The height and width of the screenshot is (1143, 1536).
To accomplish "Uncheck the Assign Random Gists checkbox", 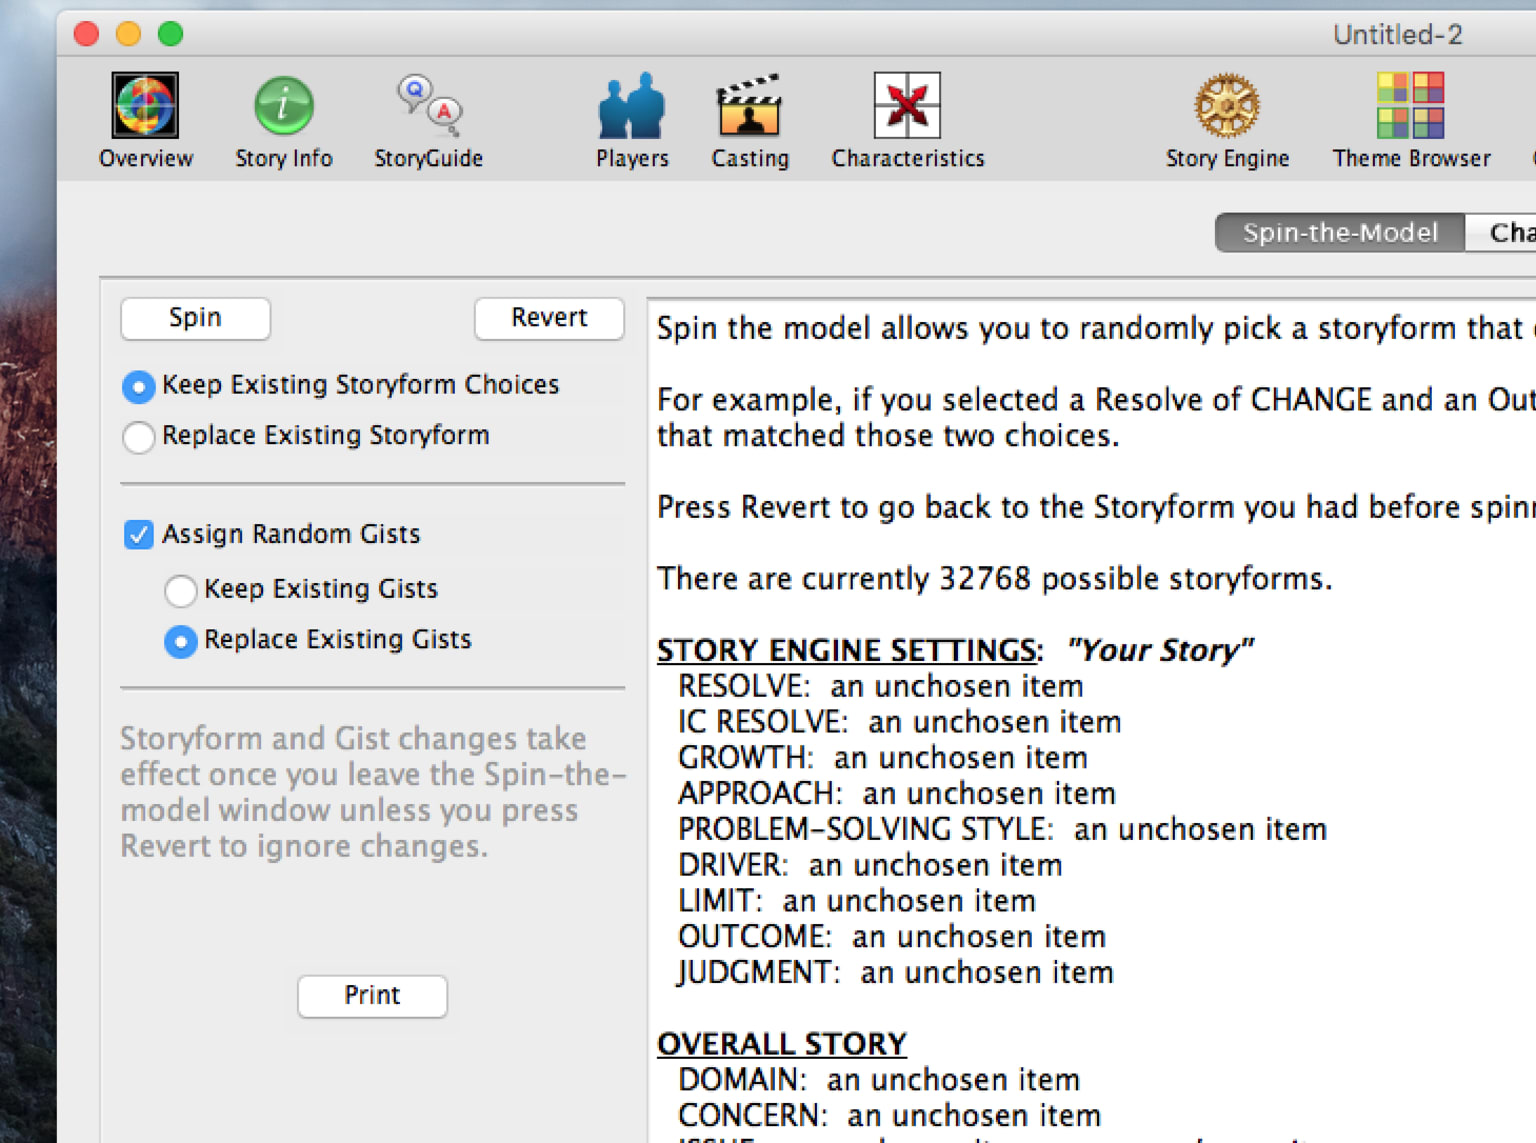I will (x=139, y=535).
